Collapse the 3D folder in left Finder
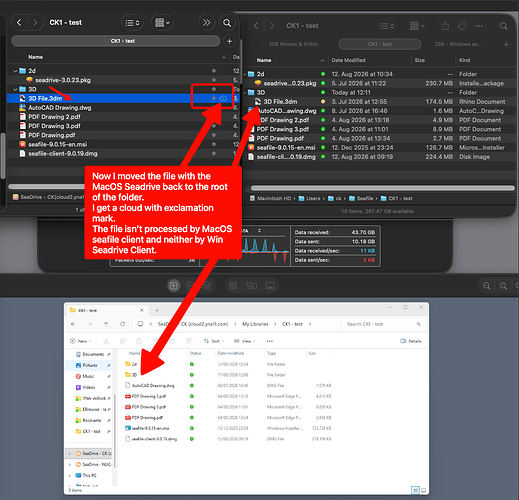 pyautogui.click(x=15, y=89)
